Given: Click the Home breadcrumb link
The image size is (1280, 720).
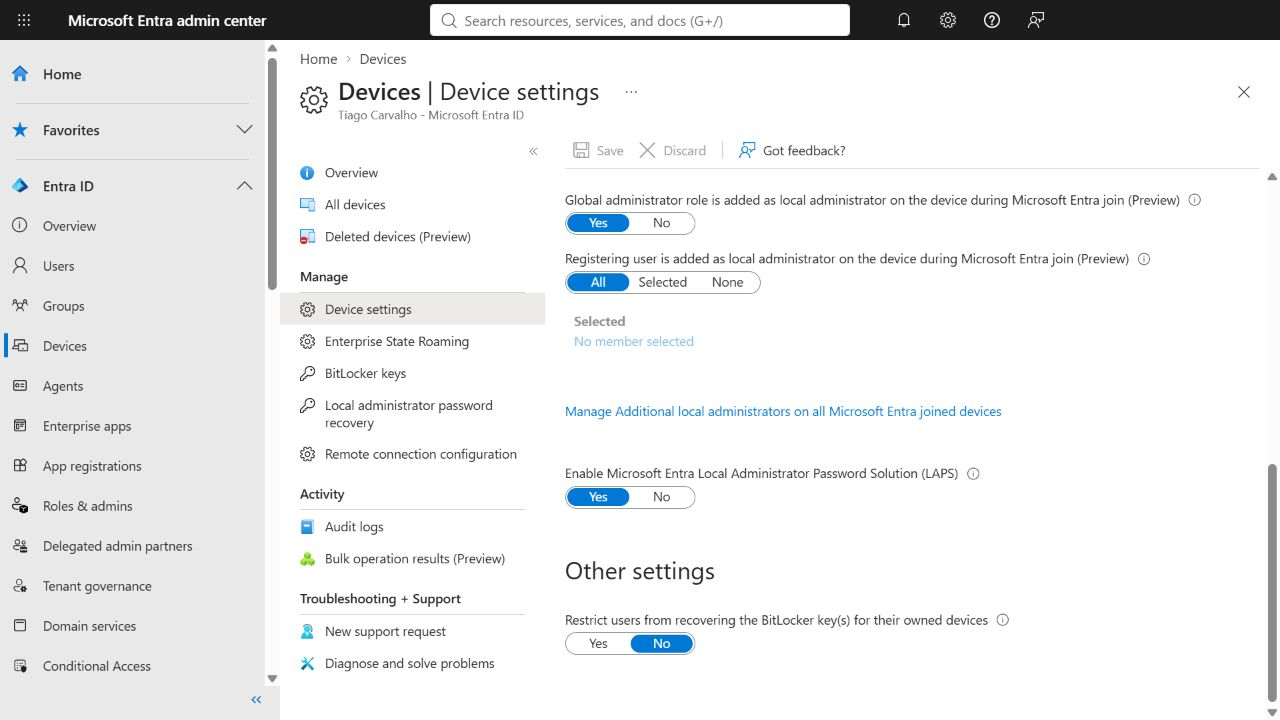Looking at the screenshot, I should (318, 59).
